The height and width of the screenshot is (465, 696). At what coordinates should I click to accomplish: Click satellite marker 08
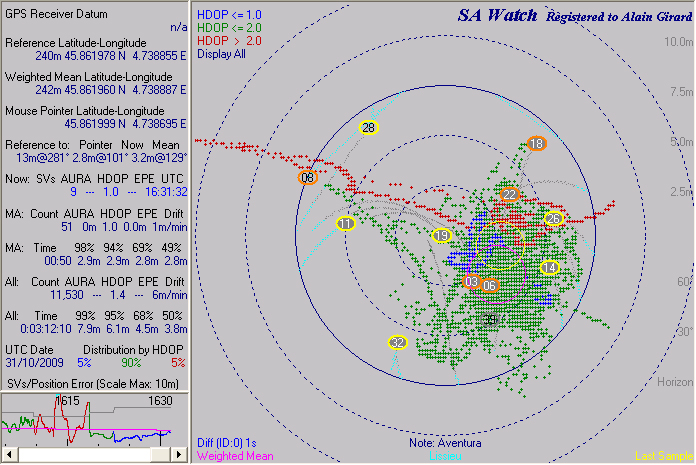(308, 178)
